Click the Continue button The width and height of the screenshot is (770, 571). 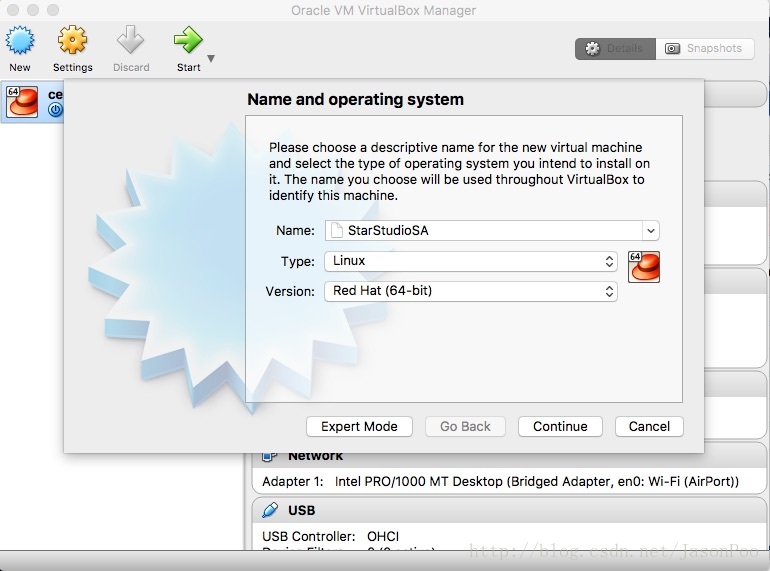[x=560, y=426]
